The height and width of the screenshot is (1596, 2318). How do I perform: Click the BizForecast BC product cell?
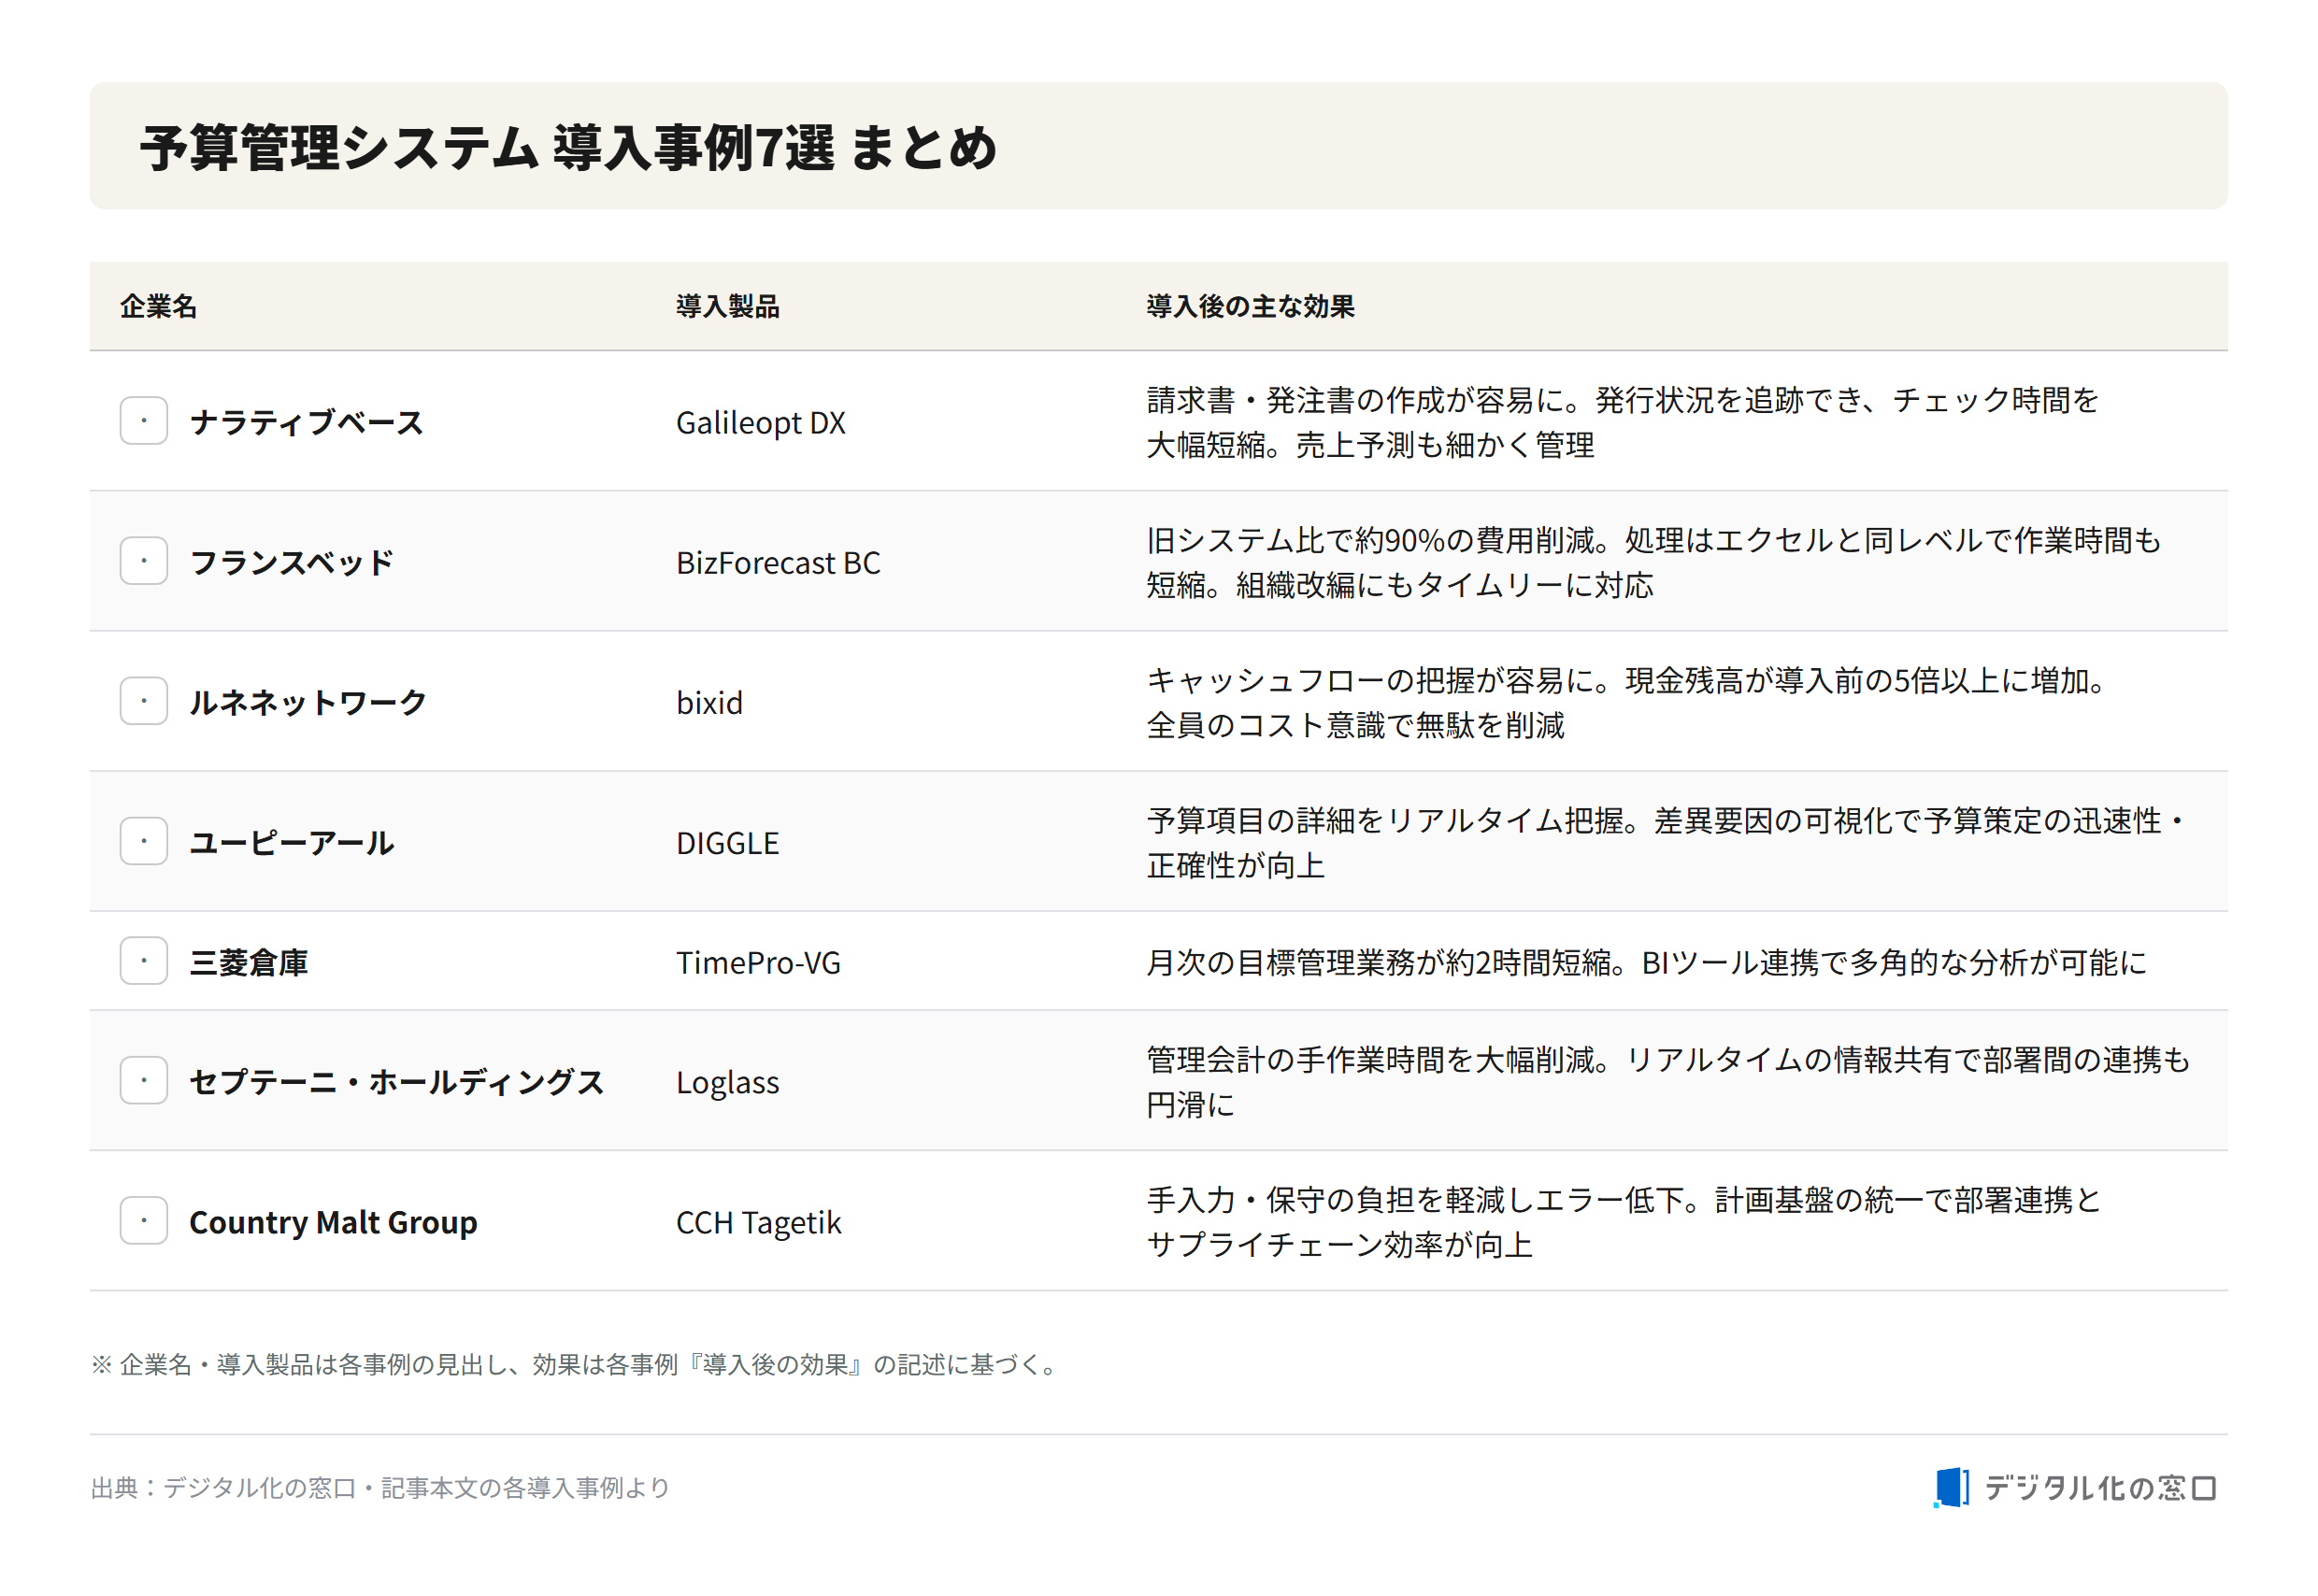(778, 563)
